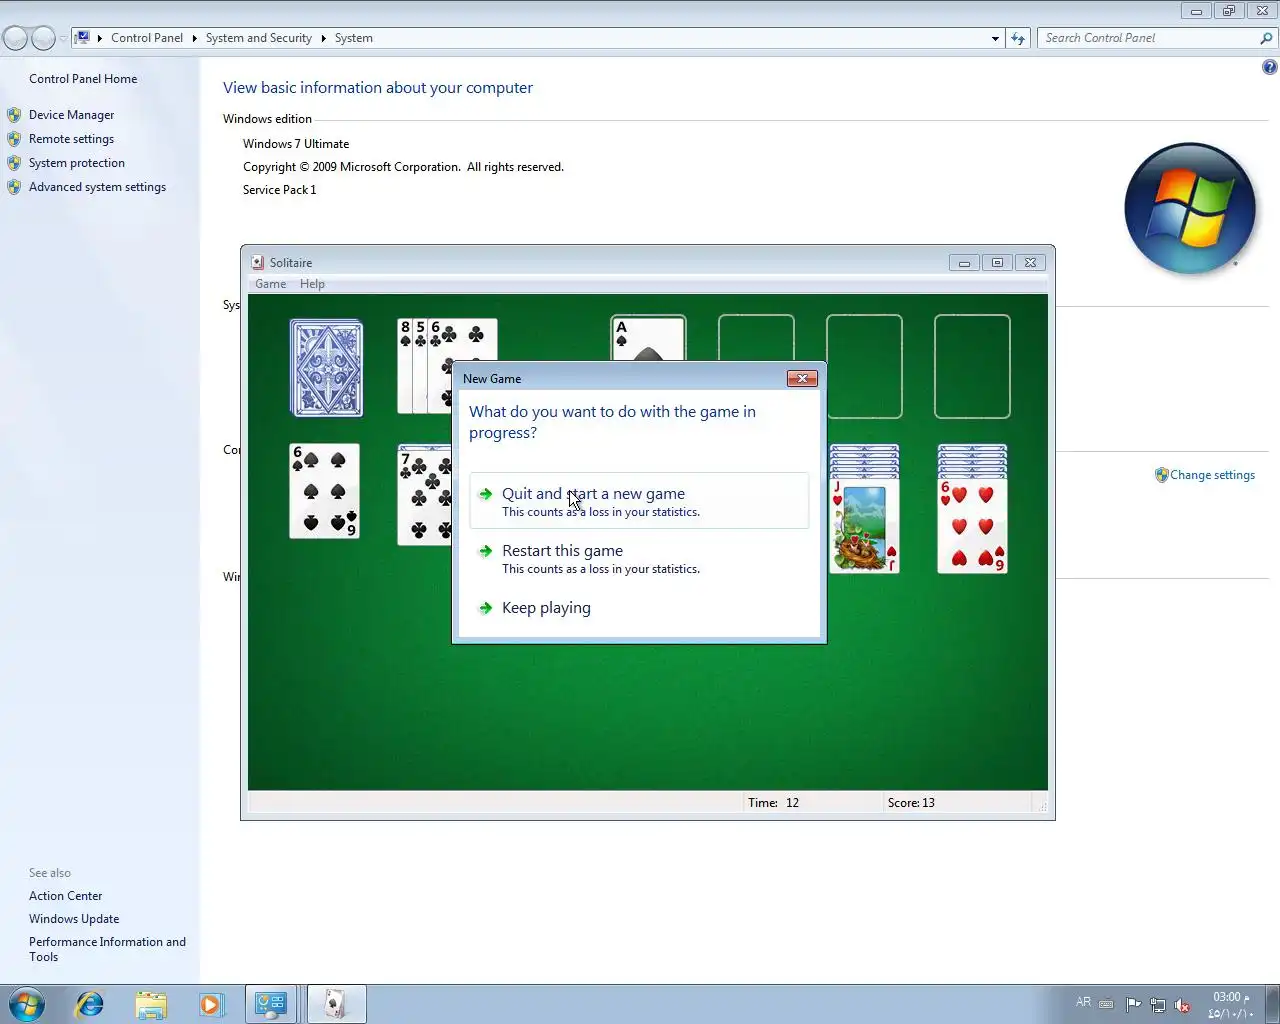Expand arrow after Control Panel breadcrumb
Viewport: 1280px width, 1024px height.
point(194,38)
